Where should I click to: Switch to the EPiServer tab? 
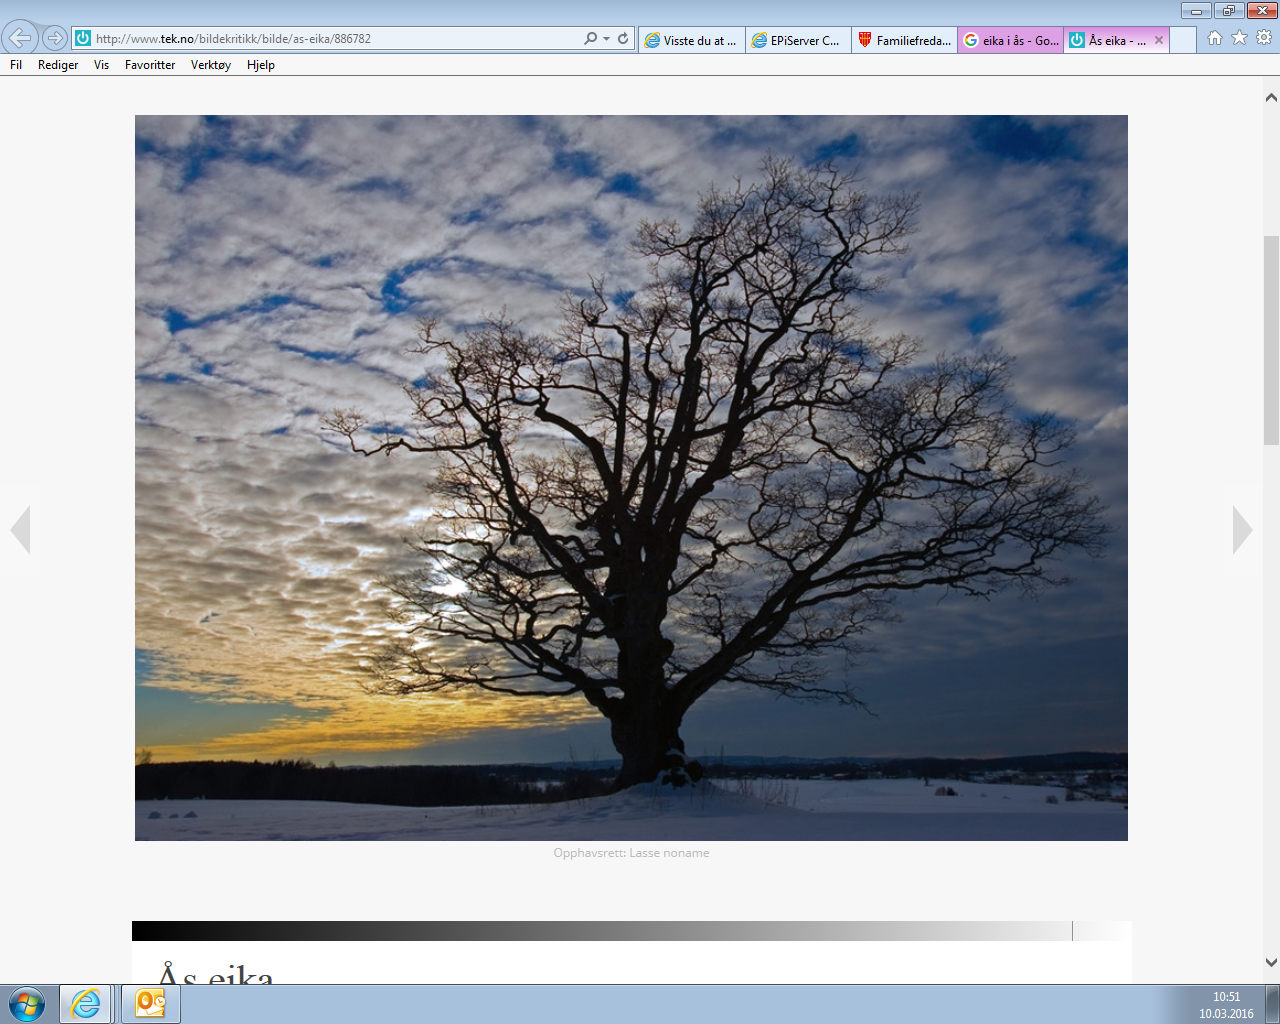tap(798, 40)
